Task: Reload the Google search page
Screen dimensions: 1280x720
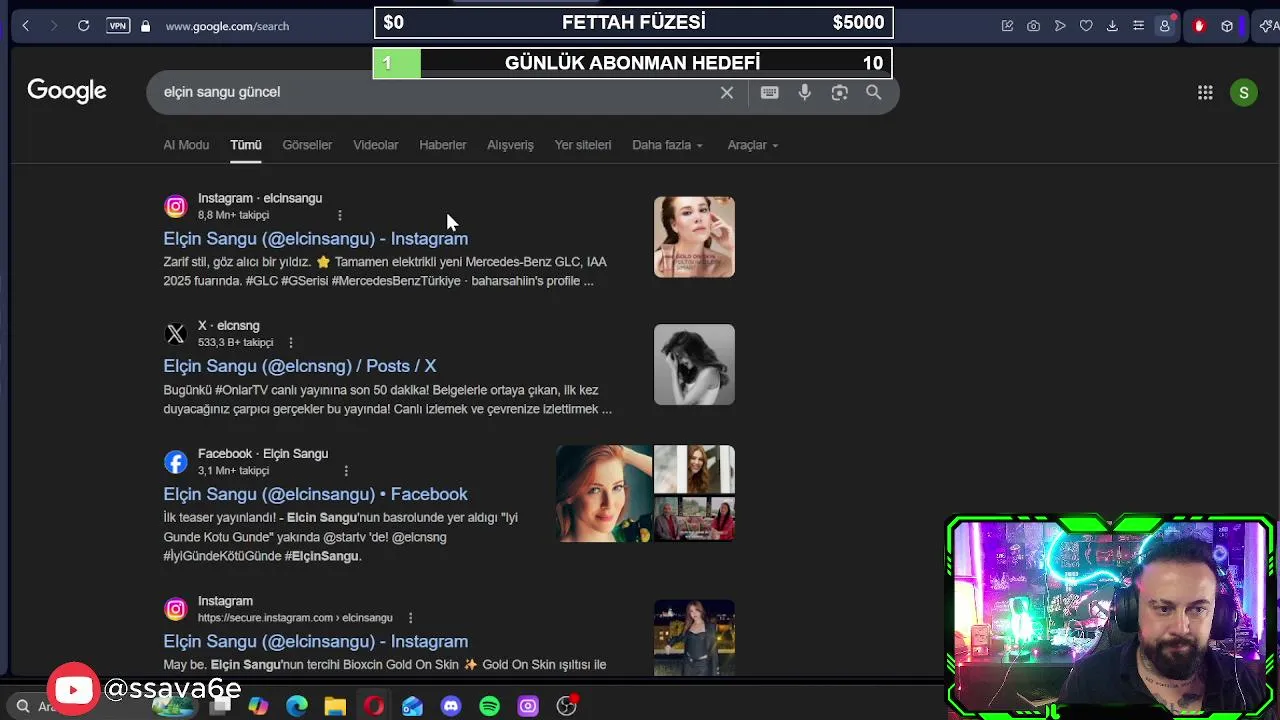Action: coord(84,26)
